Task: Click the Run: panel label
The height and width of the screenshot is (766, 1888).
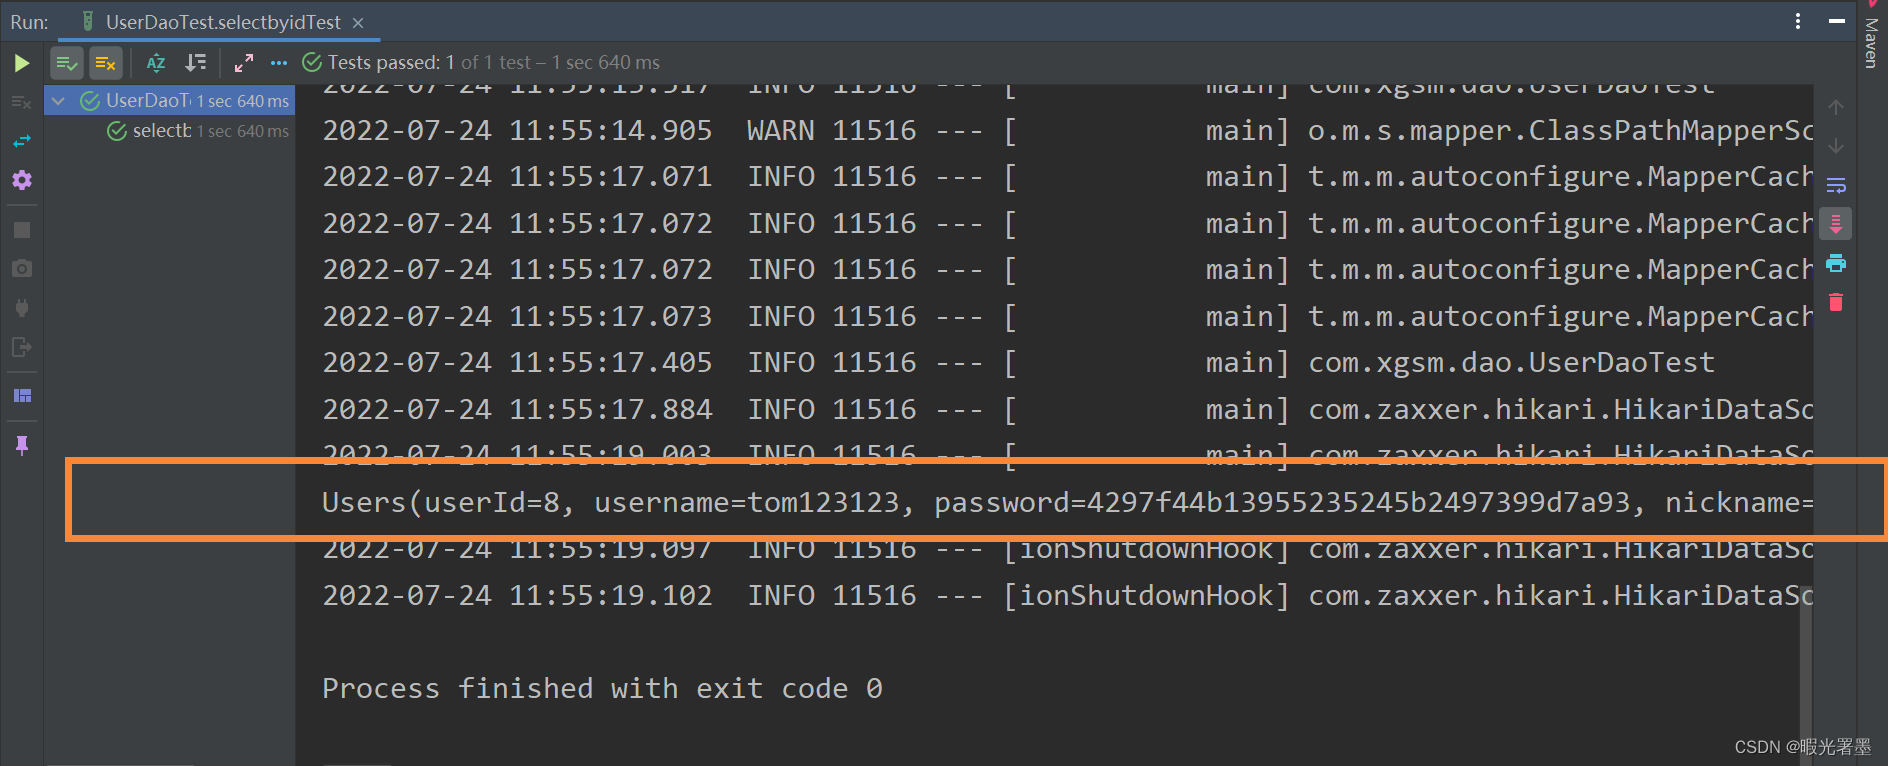Action: coord(29,22)
